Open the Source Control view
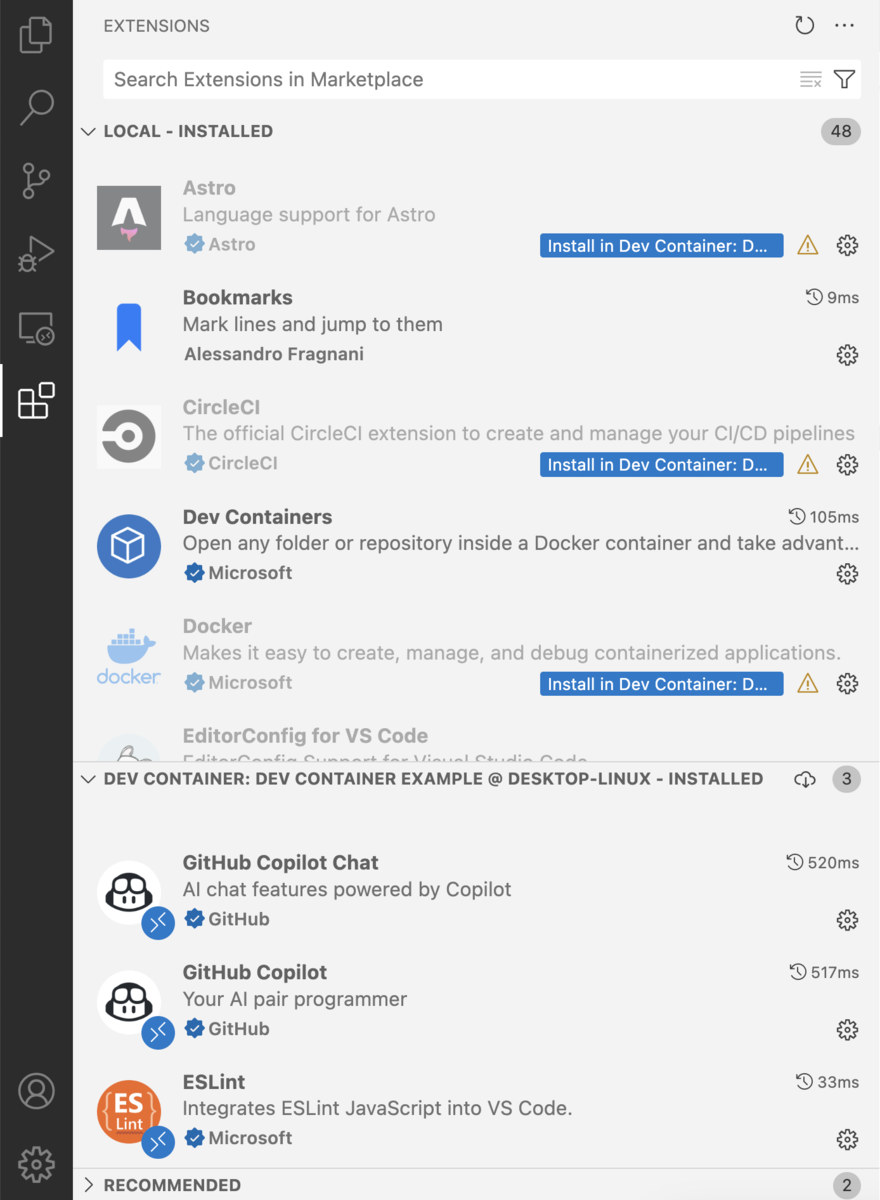Image resolution: width=880 pixels, height=1200 pixels. (36, 181)
